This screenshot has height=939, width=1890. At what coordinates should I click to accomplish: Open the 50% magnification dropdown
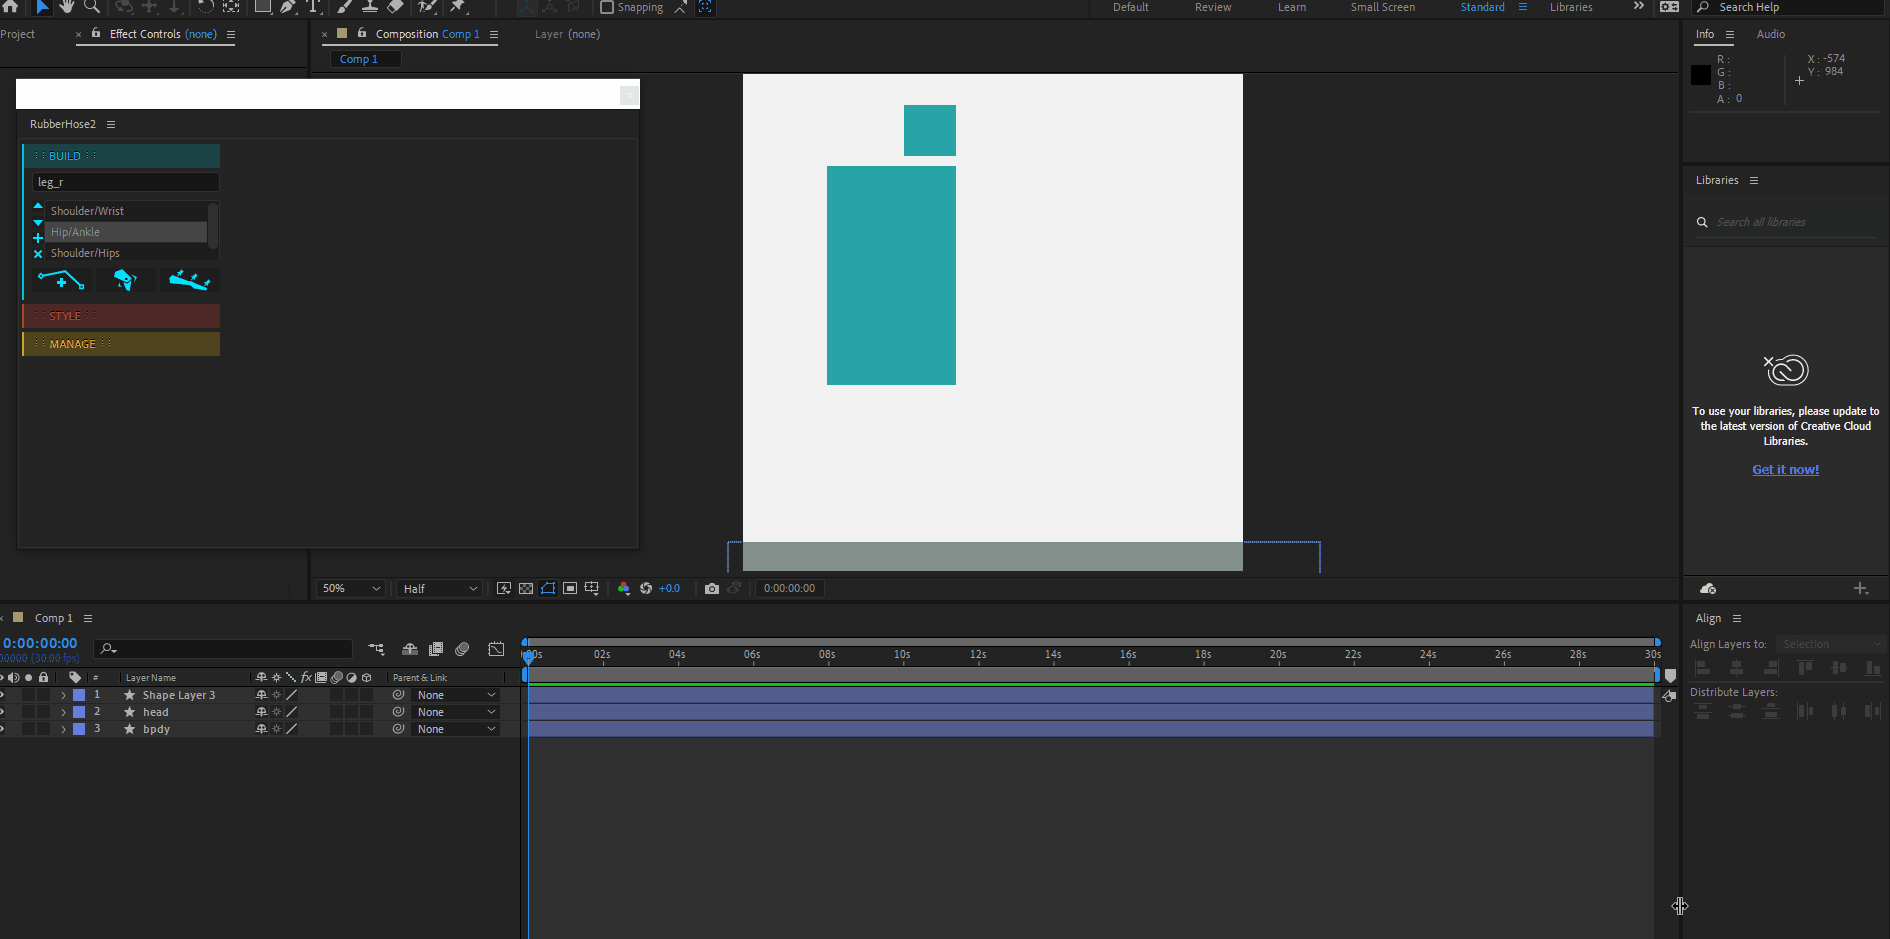351,588
